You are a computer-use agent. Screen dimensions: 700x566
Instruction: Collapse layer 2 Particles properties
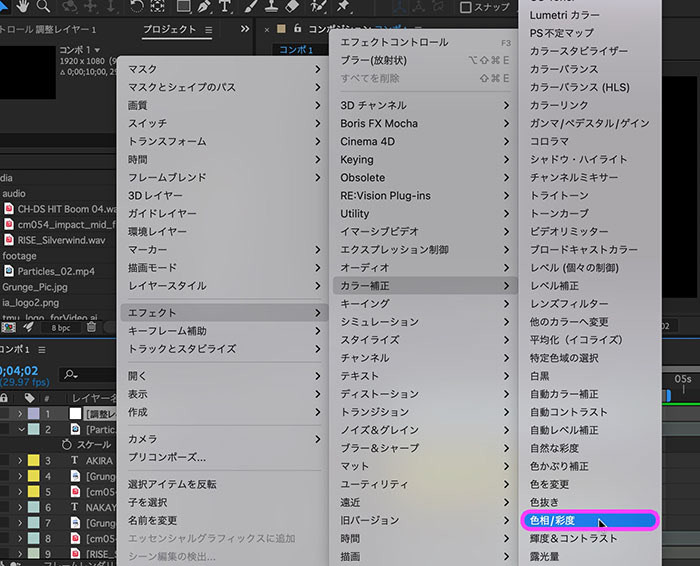[x=21, y=429]
